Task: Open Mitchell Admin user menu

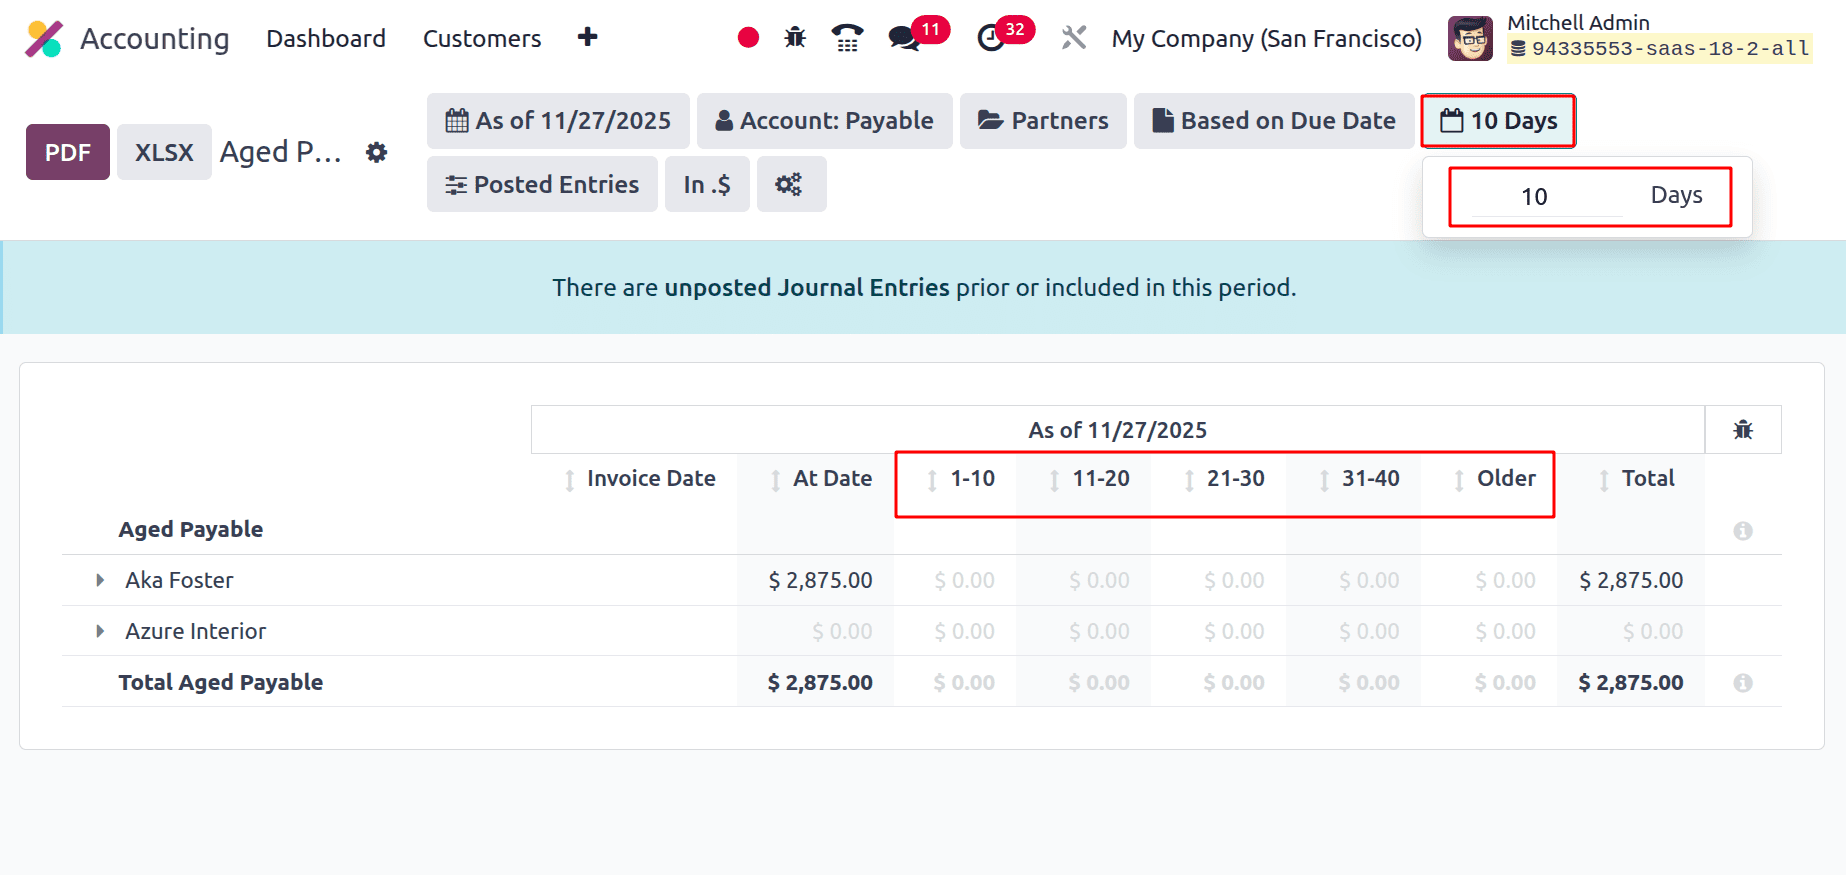Action: click(1630, 38)
